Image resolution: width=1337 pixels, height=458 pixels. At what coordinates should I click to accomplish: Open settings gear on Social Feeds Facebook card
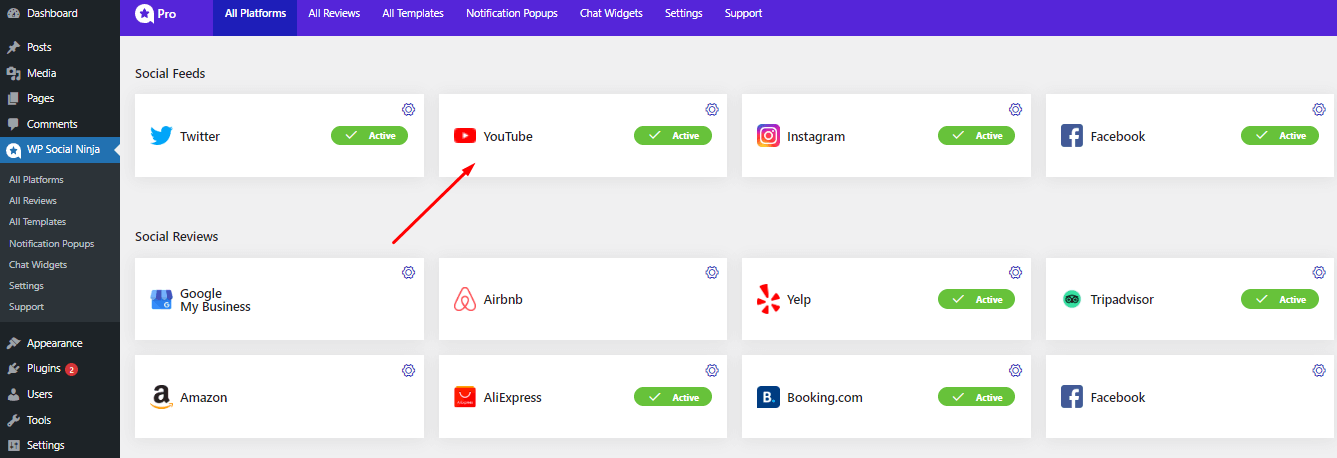click(x=1319, y=109)
